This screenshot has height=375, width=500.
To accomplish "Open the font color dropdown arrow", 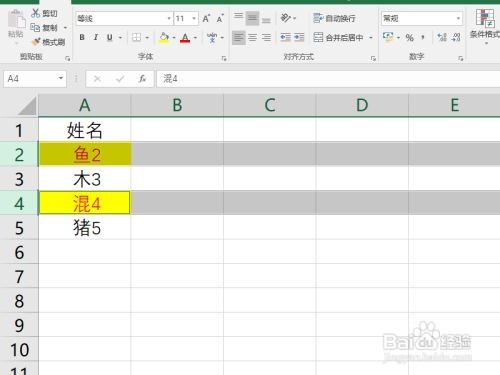I will [x=195, y=37].
